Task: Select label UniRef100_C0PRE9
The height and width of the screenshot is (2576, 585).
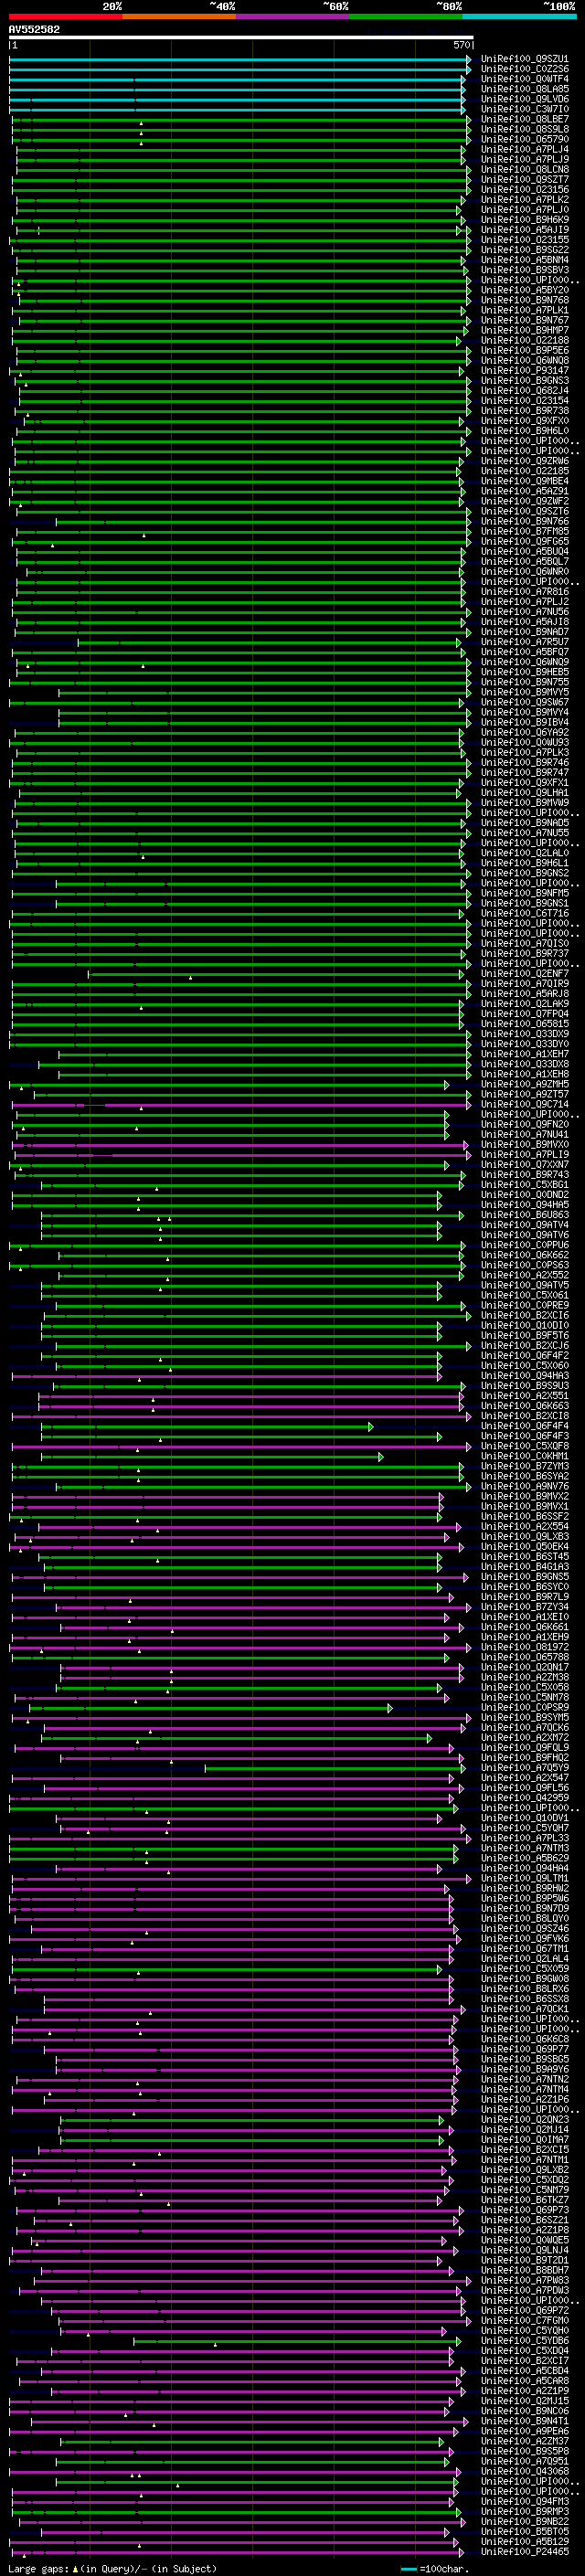Action: (x=524, y=1305)
